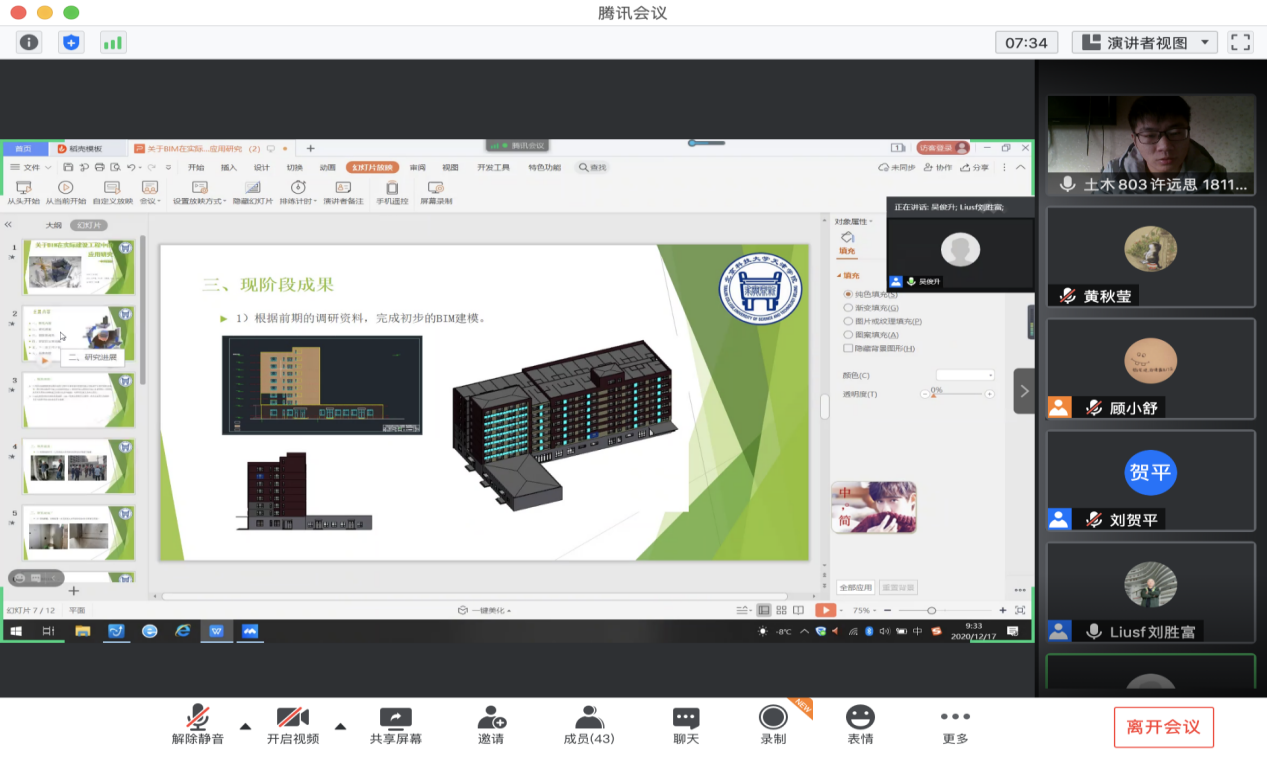Enter full screen mode
1267x757 pixels.
pyautogui.click(x=1240, y=42)
